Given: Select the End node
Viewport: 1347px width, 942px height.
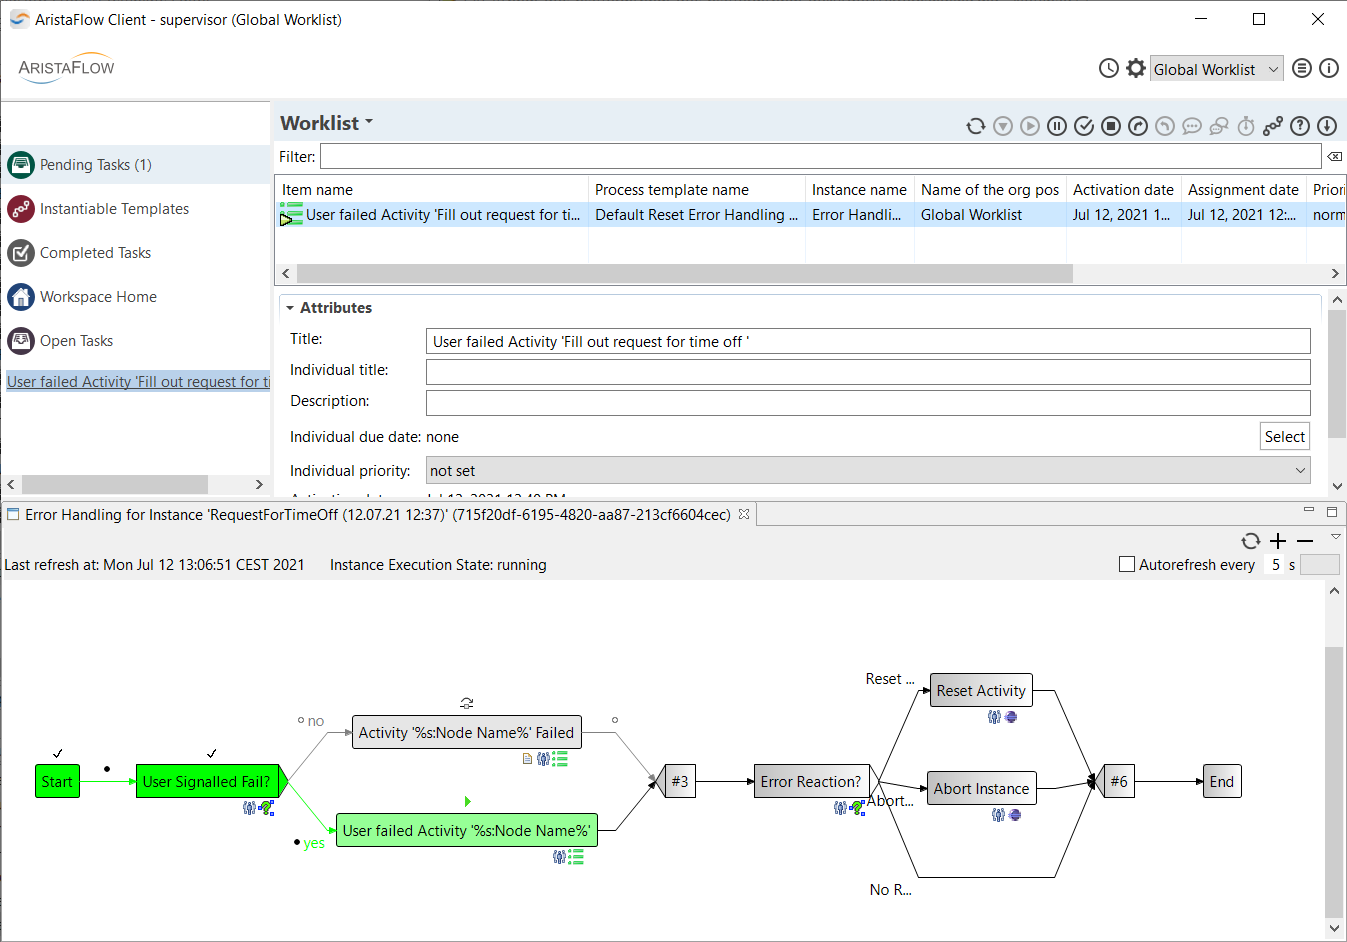Looking at the screenshot, I should tap(1222, 781).
